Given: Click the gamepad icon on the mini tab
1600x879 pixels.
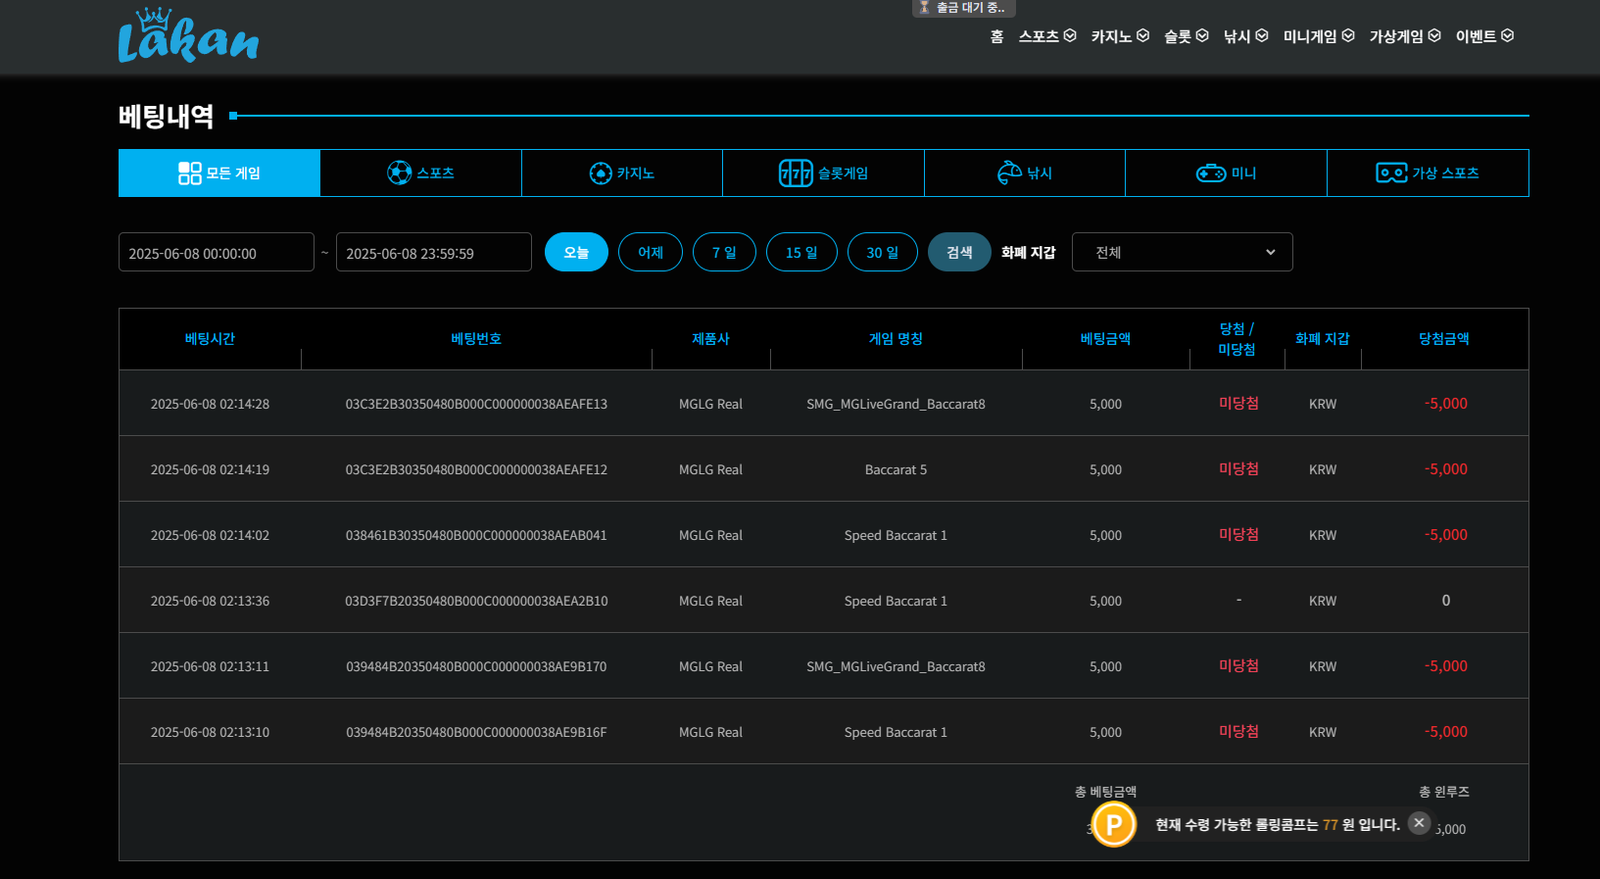Looking at the screenshot, I should (1210, 174).
